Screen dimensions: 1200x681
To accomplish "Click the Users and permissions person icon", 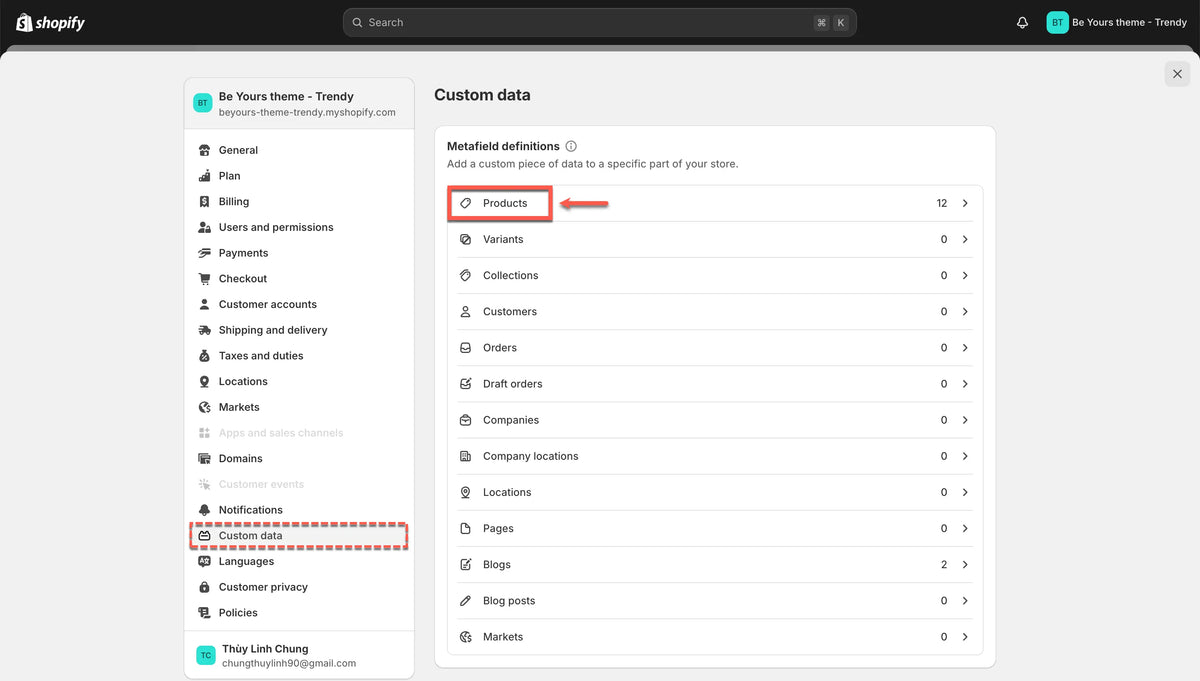I will (x=204, y=227).
